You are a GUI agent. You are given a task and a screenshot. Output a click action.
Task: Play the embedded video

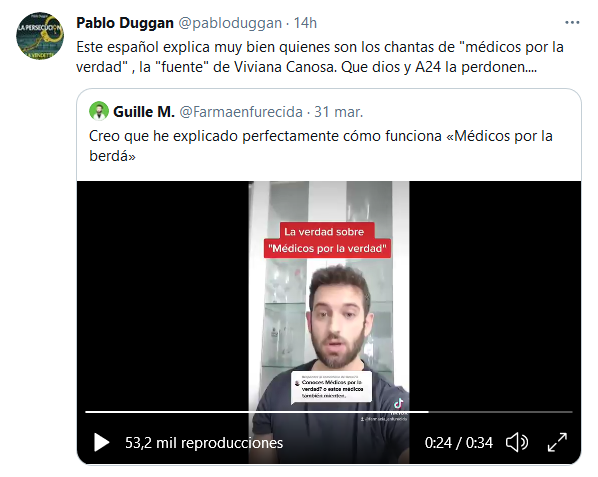[101, 442]
